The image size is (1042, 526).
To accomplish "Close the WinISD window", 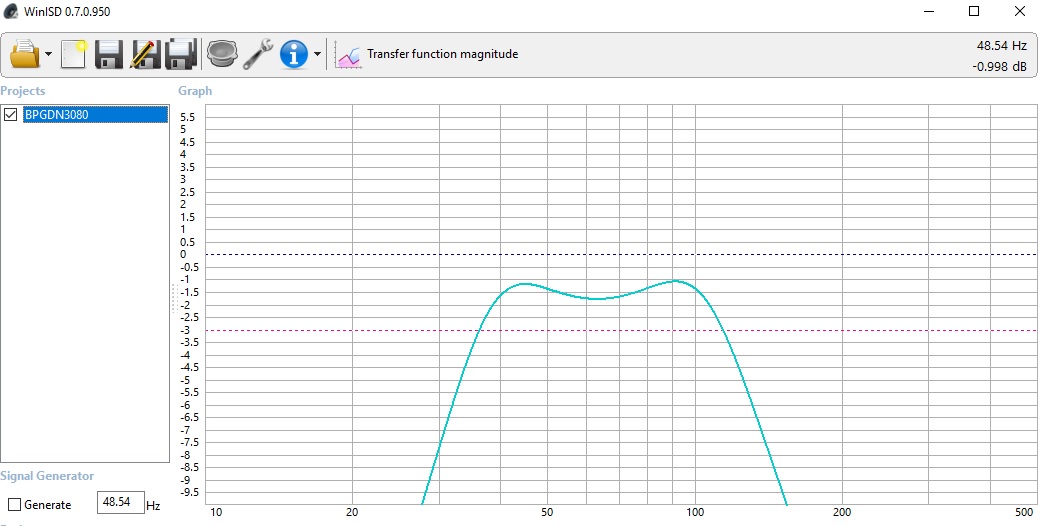I will pyautogui.click(x=1019, y=11).
